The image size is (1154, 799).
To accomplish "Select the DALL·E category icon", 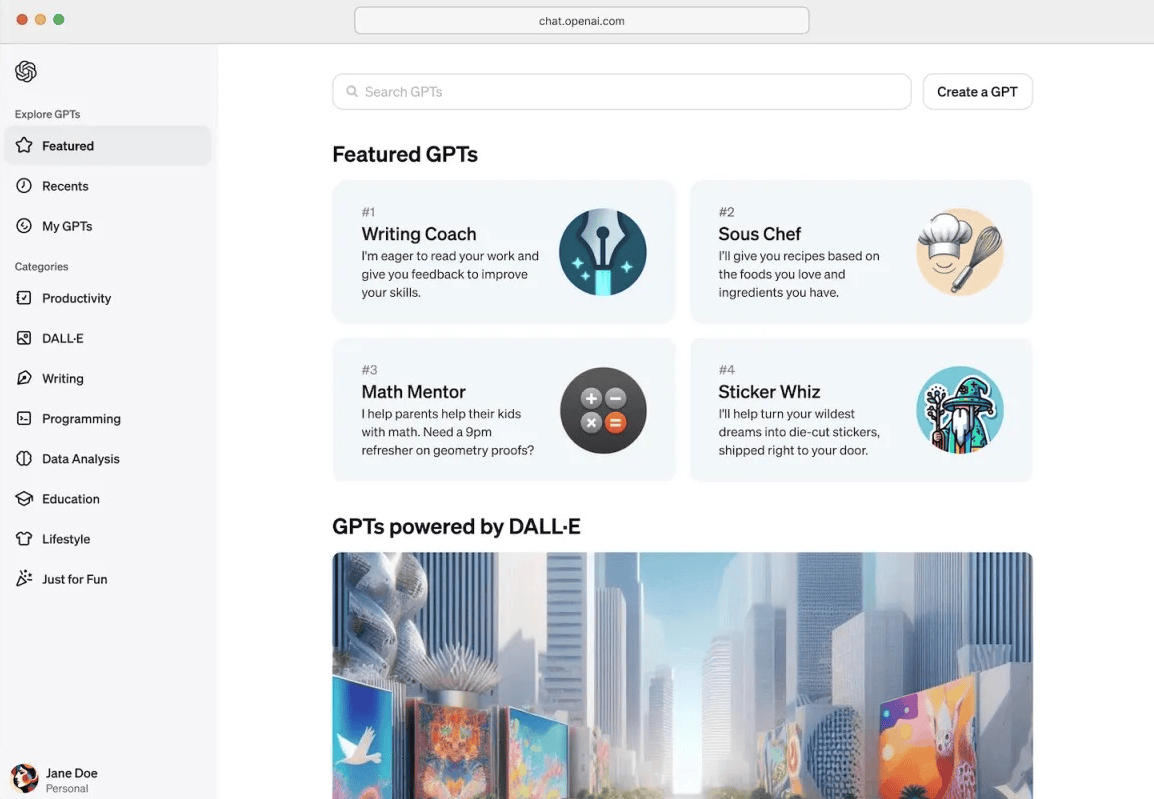I will pyautogui.click(x=24, y=338).
